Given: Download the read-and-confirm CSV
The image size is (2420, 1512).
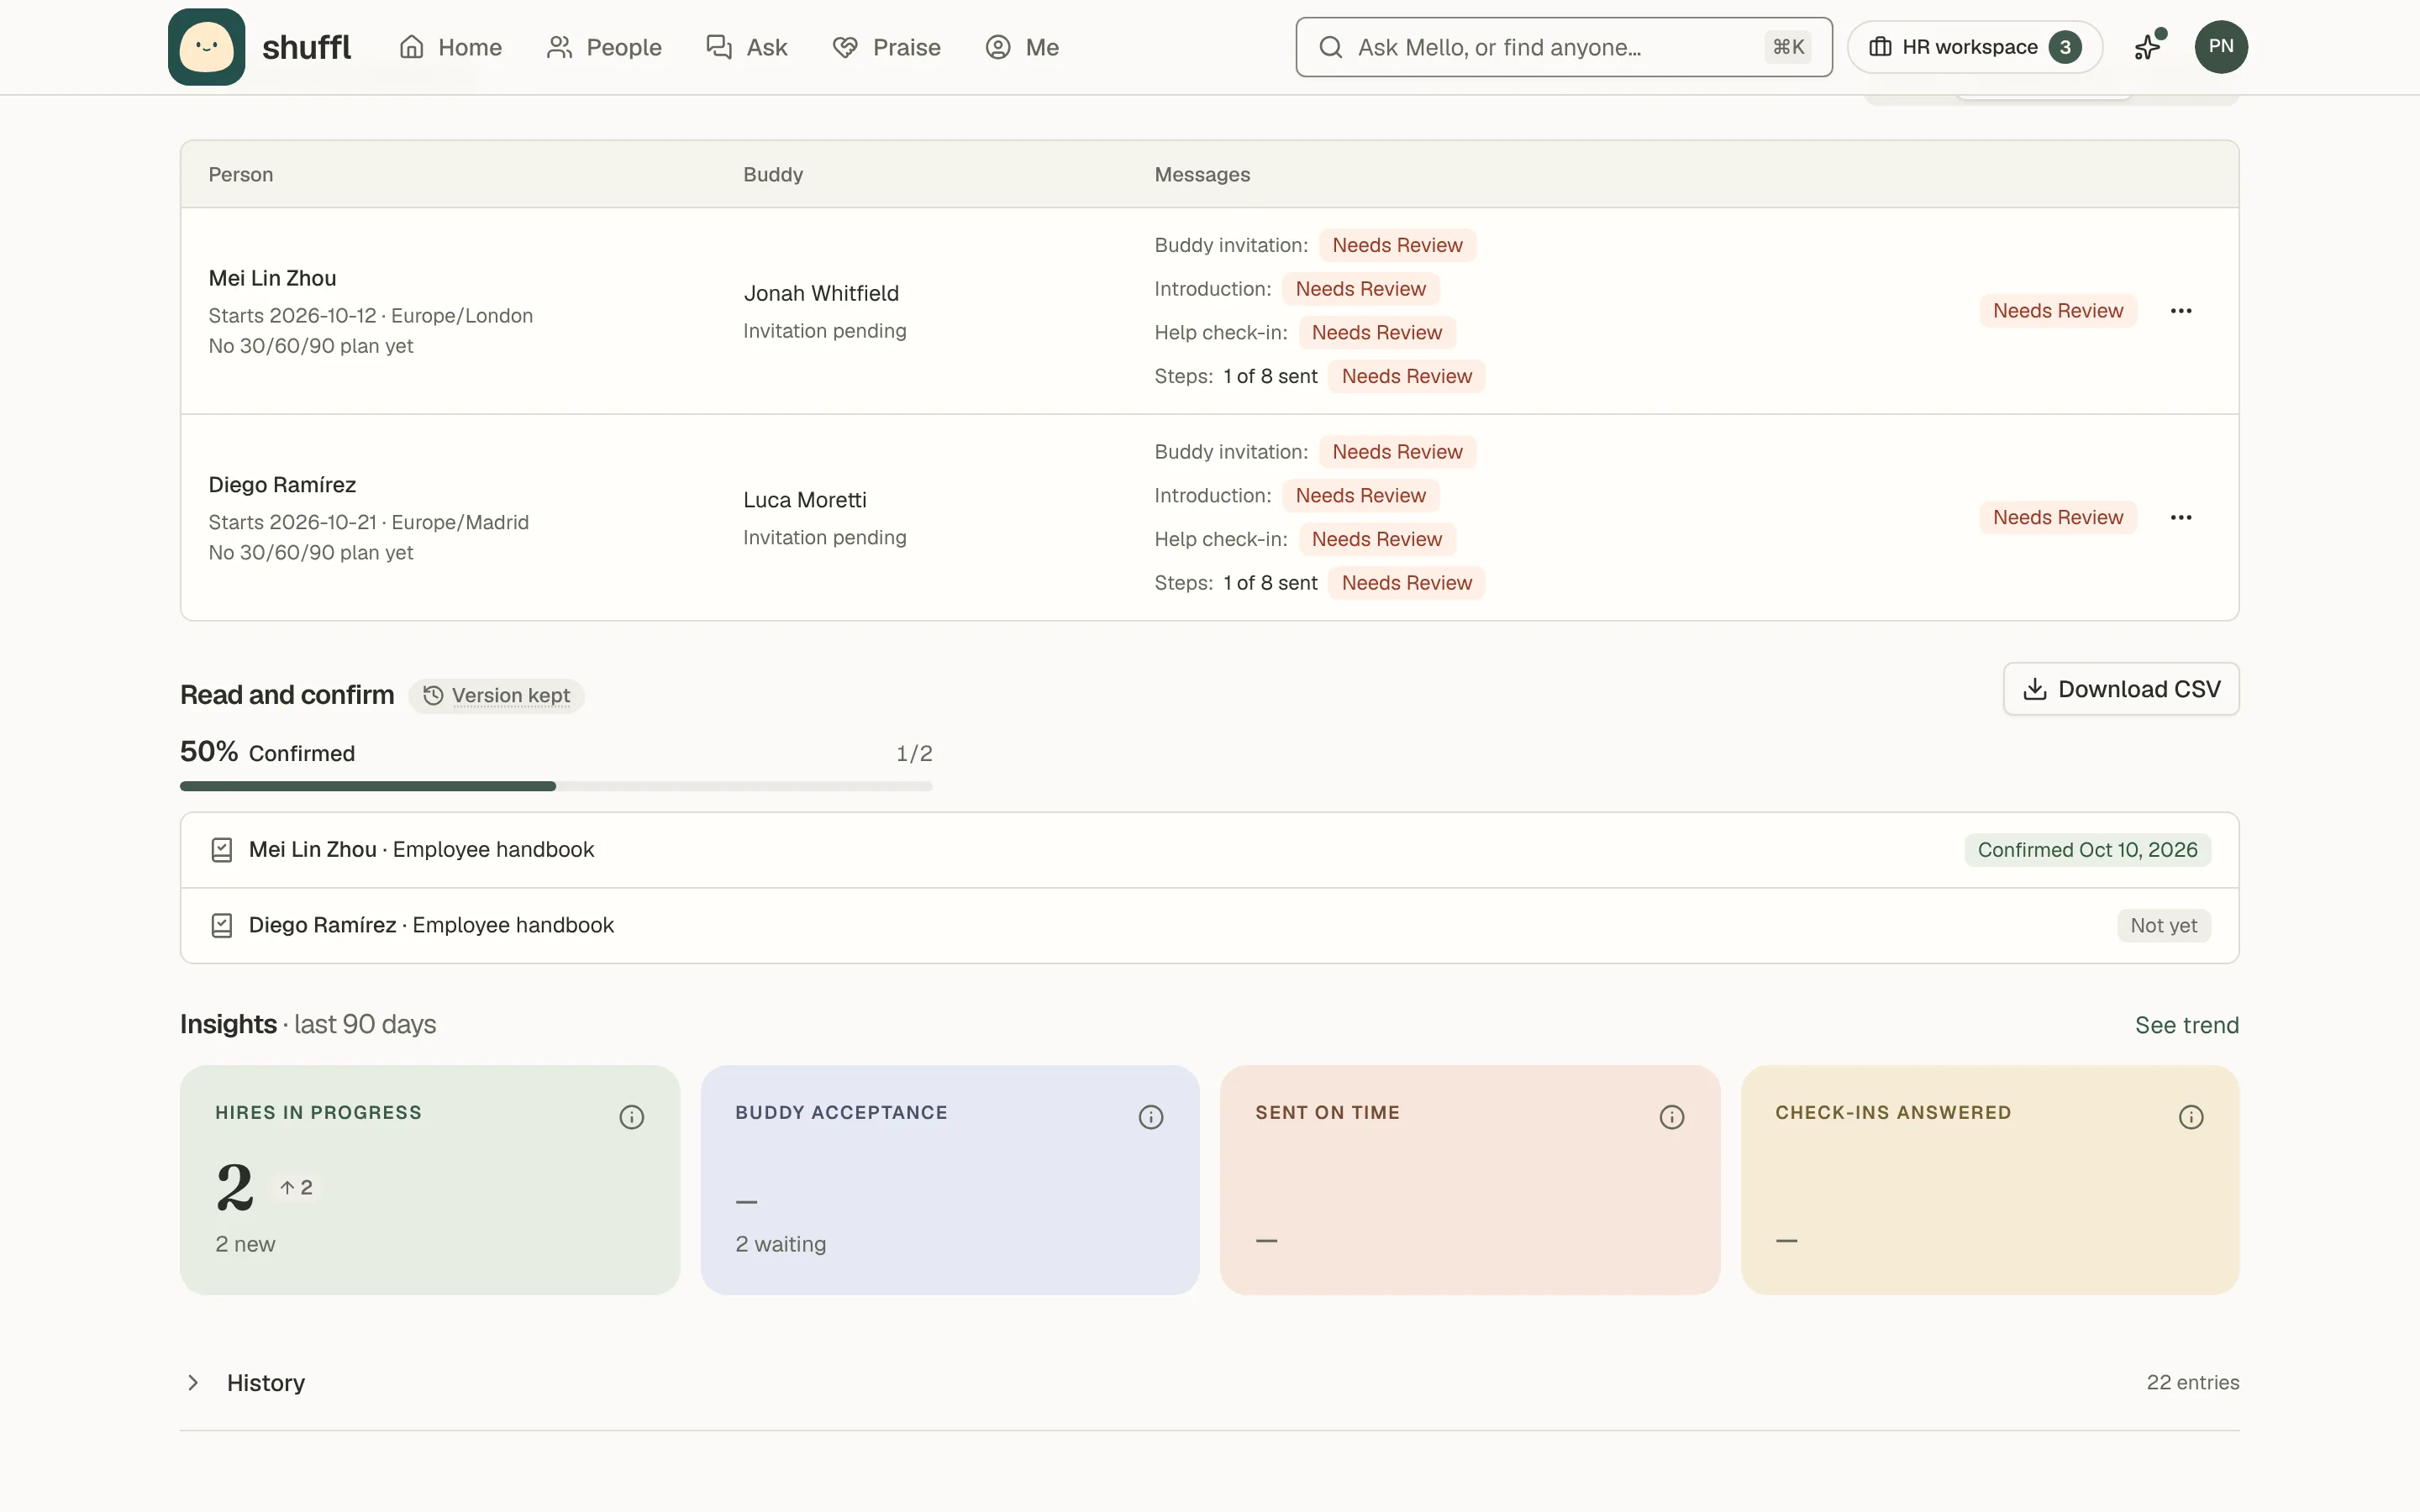Looking at the screenshot, I should point(2121,689).
